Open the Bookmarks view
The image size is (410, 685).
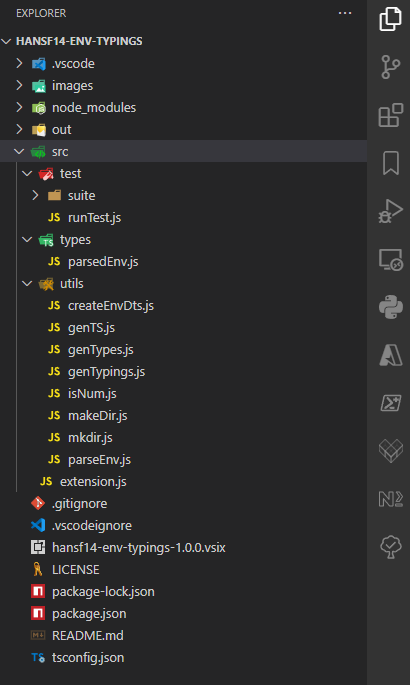pyautogui.click(x=390, y=163)
